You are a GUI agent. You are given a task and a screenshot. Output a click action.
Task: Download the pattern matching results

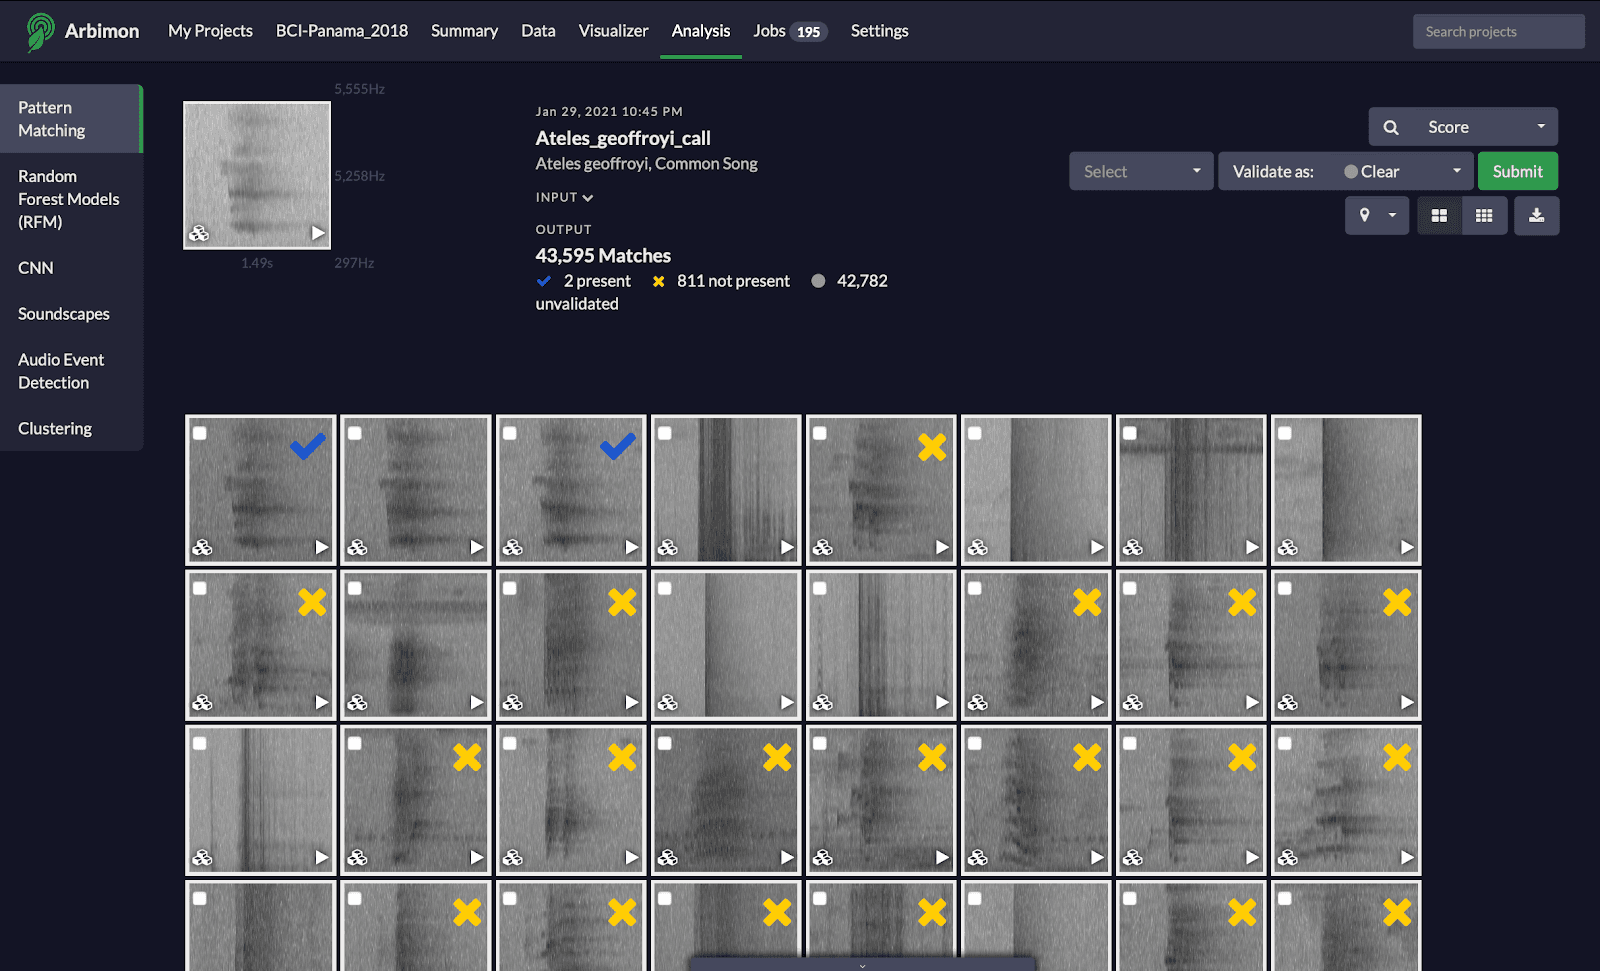(1537, 215)
